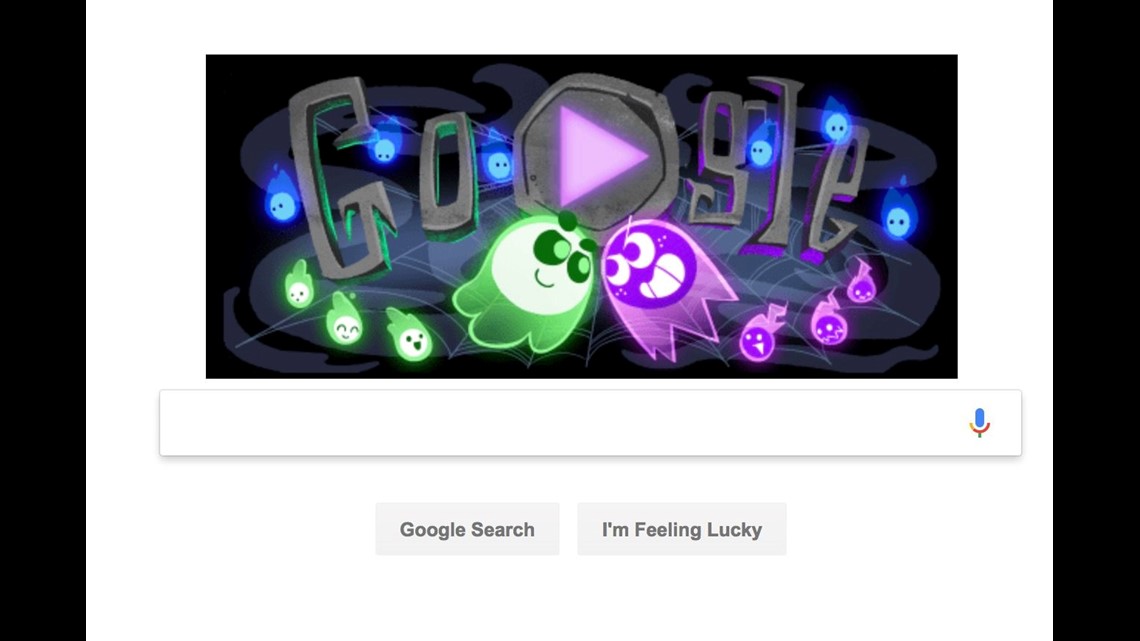Click the blue flame spirit at far right
Viewport: 1140px width, 641px height.
[899, 212]
